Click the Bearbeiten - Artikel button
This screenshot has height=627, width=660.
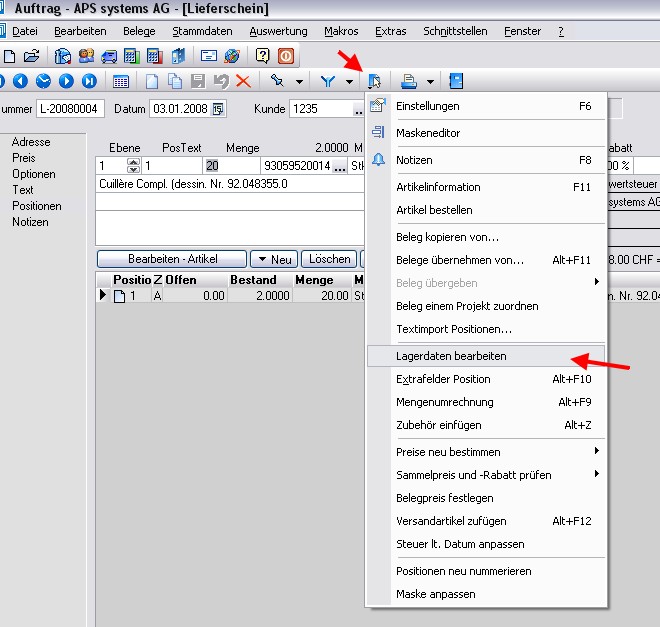pos(172,259)
